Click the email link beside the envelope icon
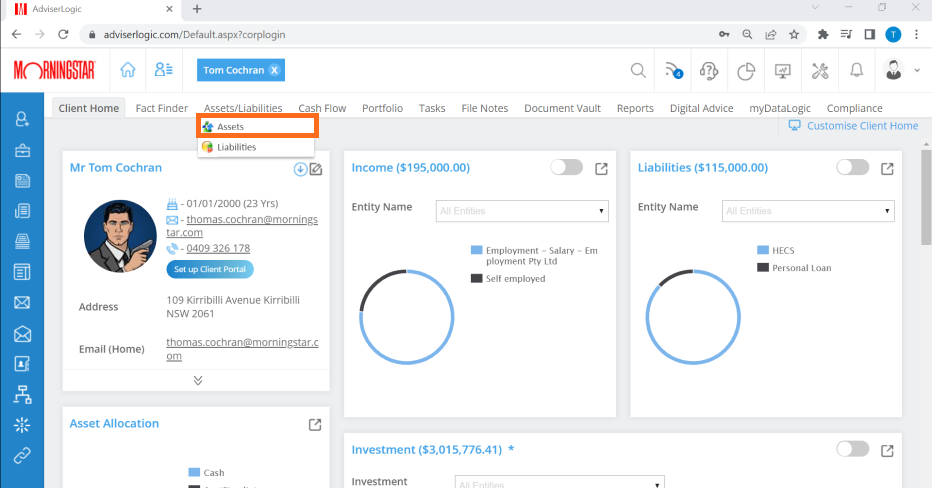 pos(242,226)
